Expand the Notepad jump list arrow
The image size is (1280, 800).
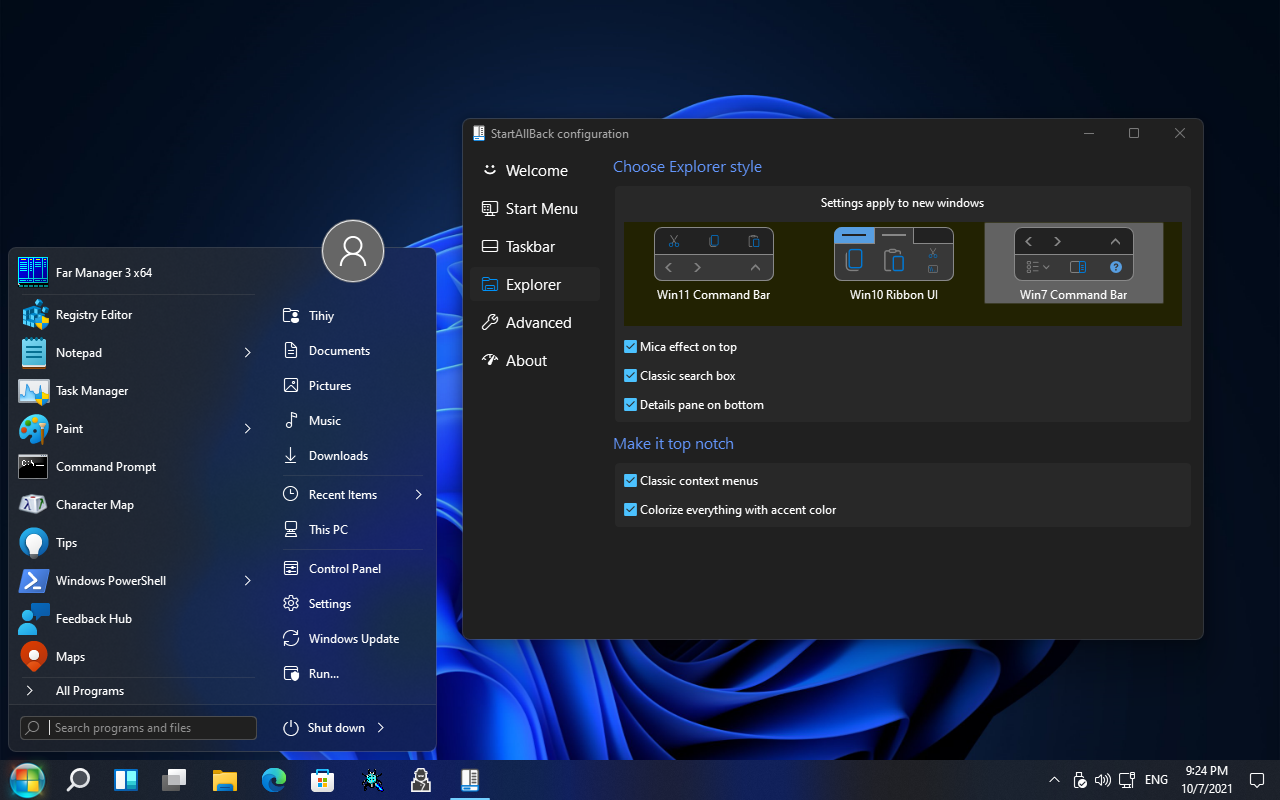point(247,353)
